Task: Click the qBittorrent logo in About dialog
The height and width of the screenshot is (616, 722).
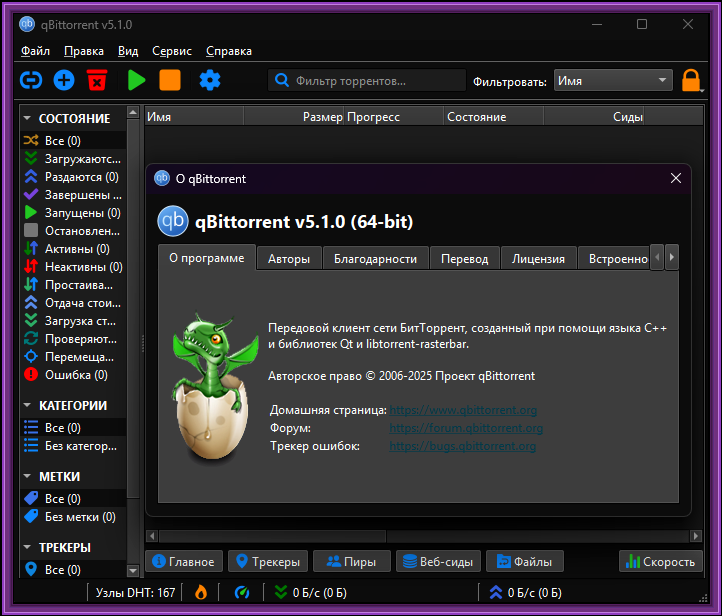Action: click(173, 221)
